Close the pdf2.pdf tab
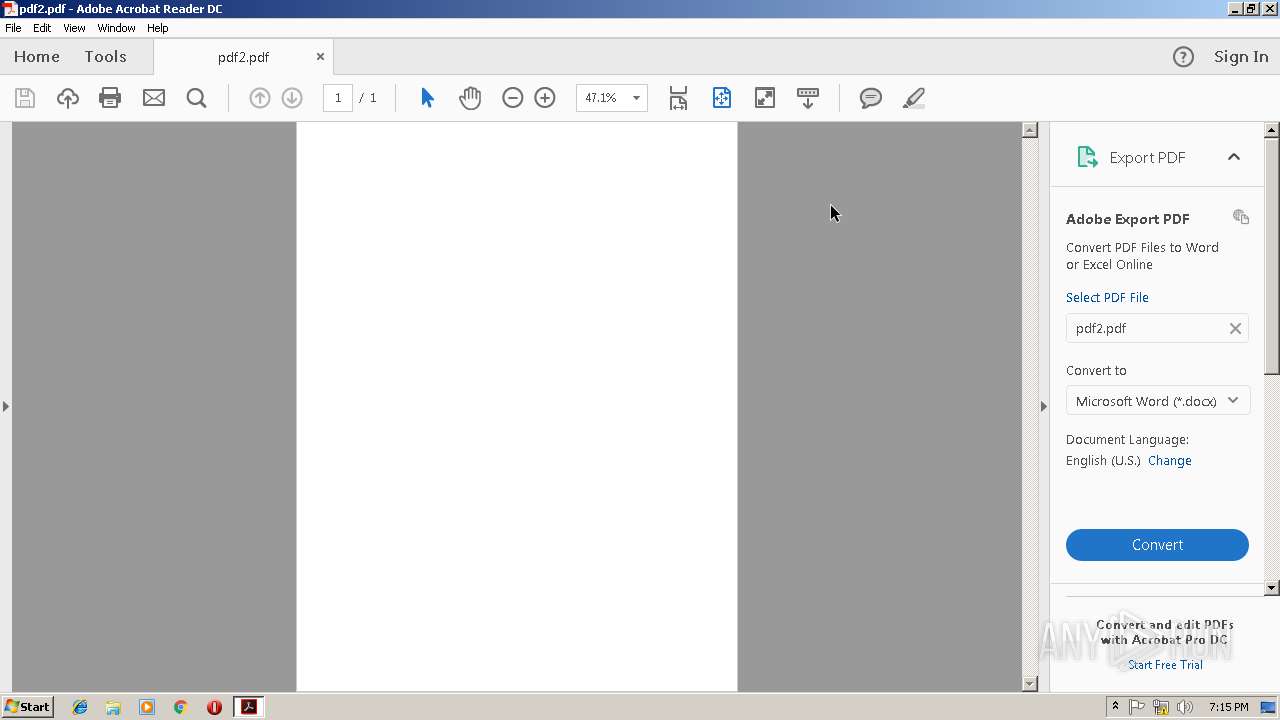The image size is (1280, 720). click(x=320, y=57)
